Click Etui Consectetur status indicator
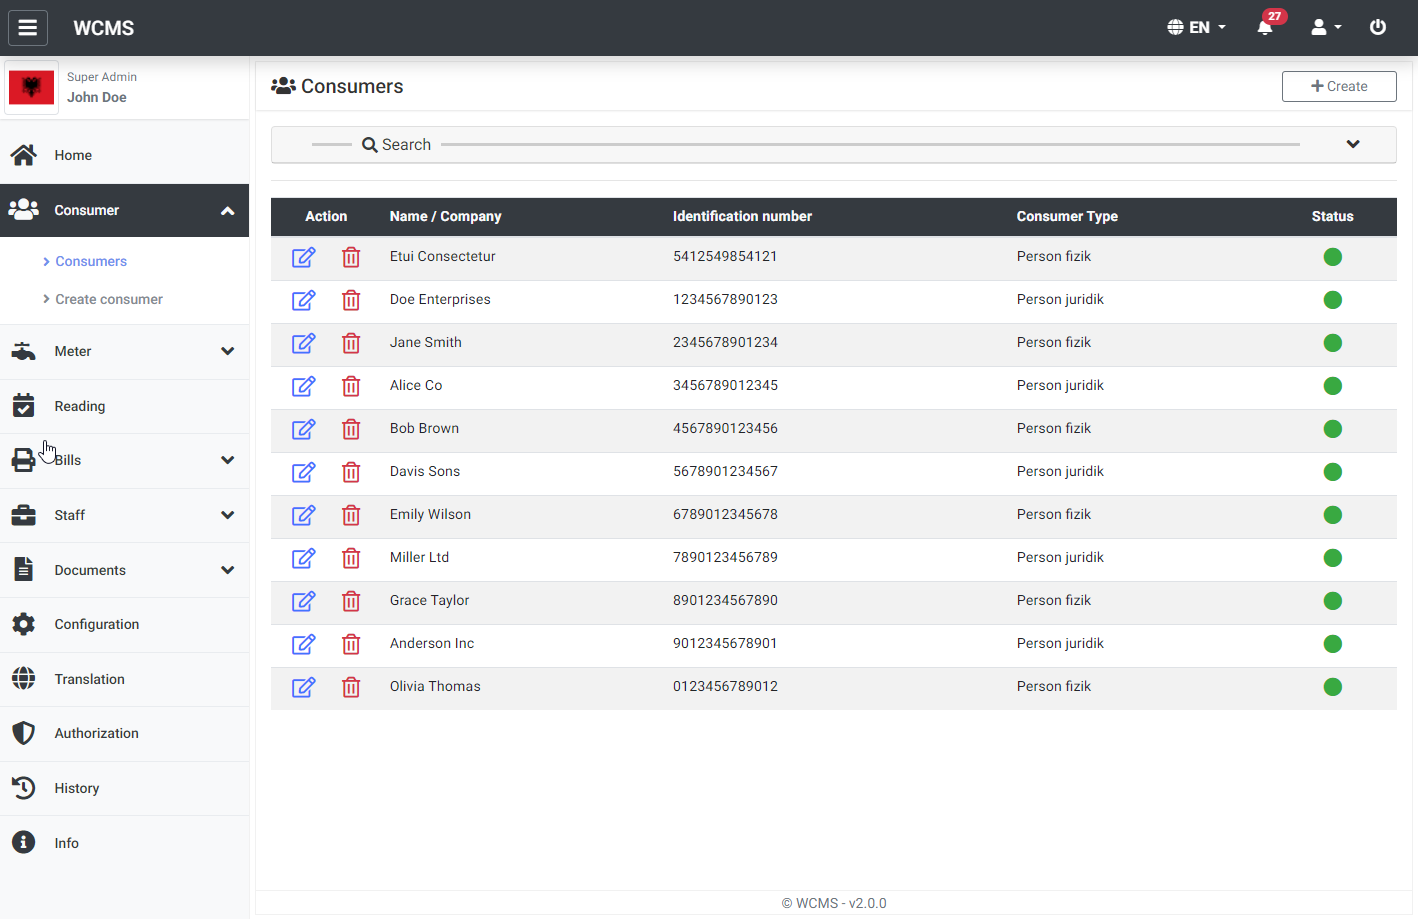The image size is (1418, 919). 1333,257
